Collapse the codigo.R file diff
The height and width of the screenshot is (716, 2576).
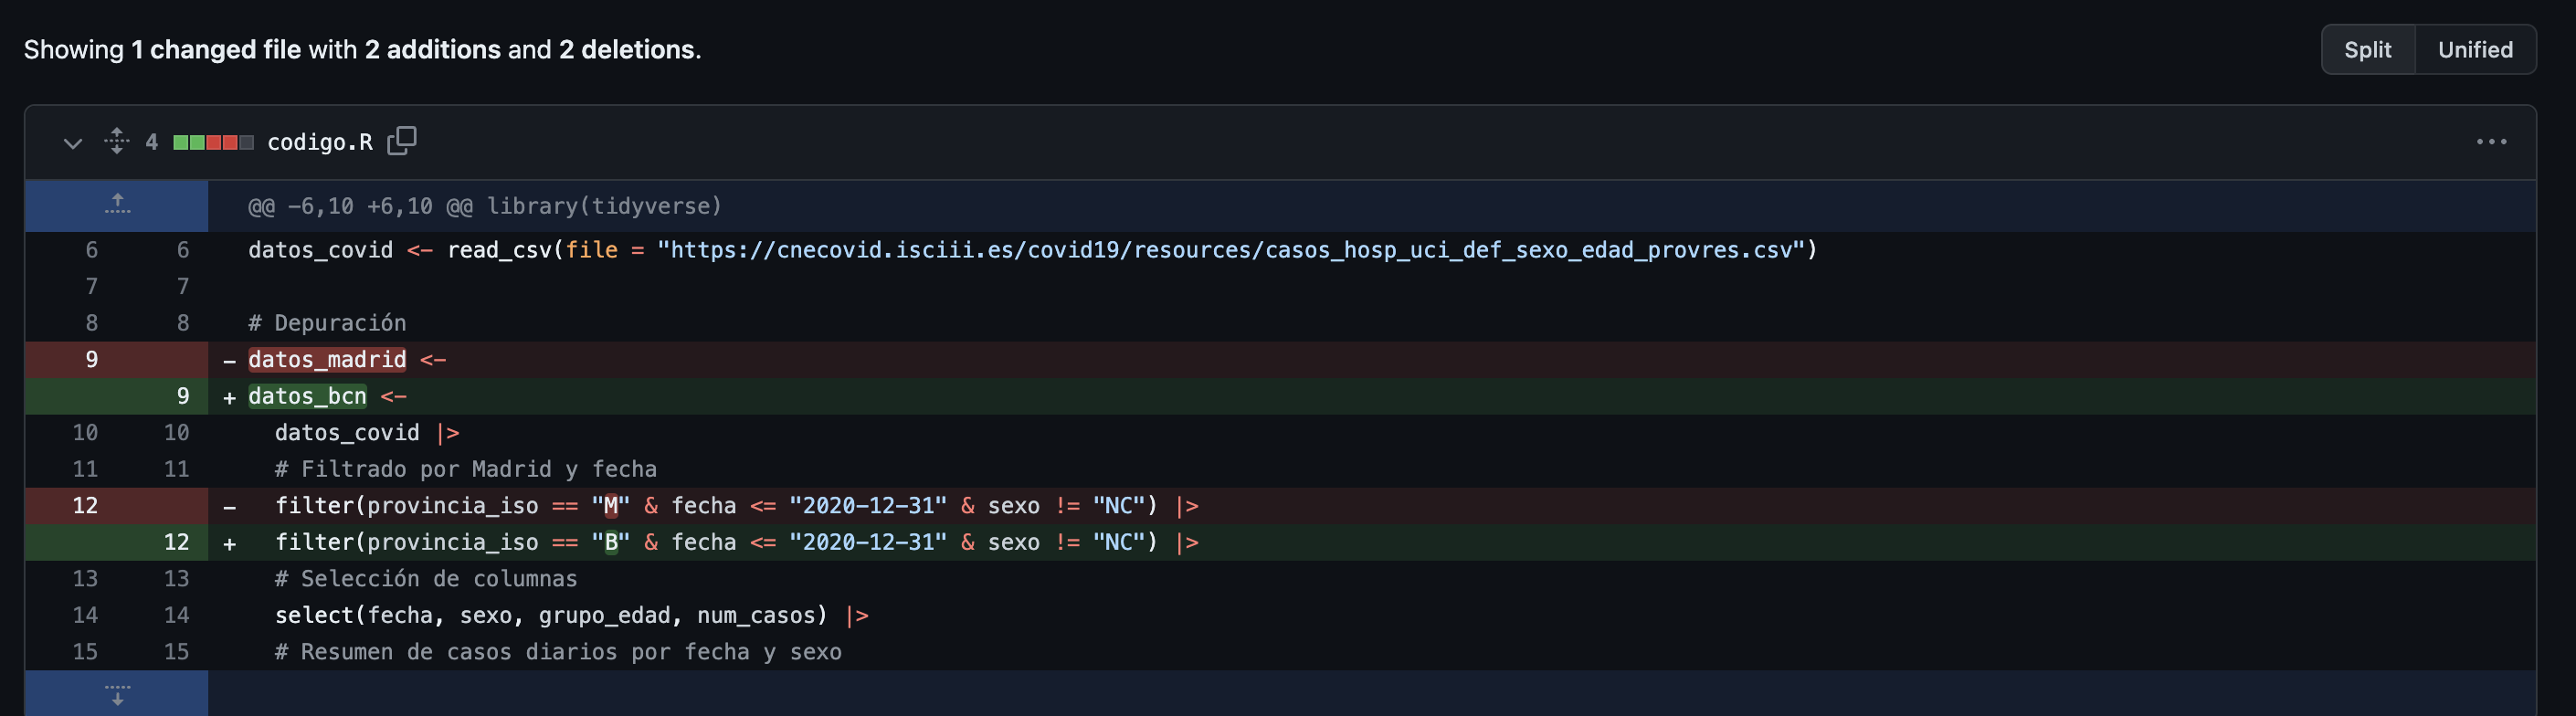[72, 142]
